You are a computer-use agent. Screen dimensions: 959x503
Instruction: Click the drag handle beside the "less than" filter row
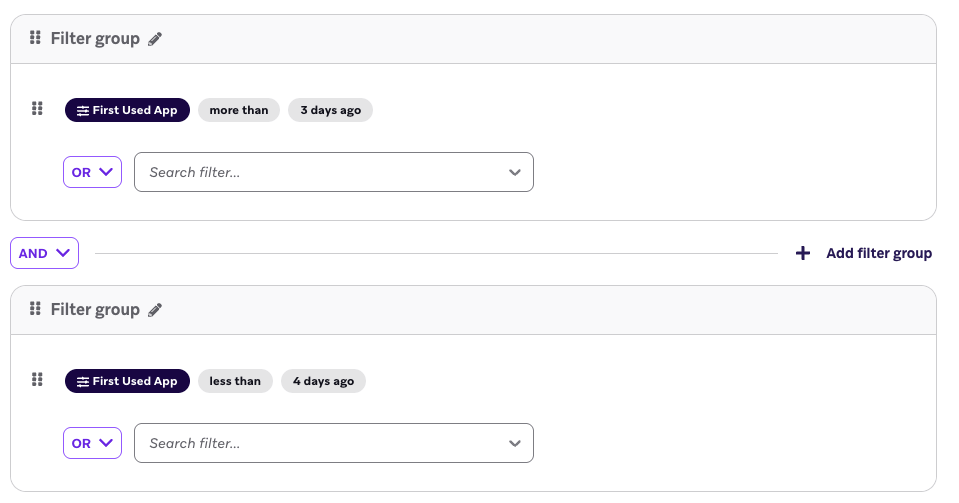[37, 380]
